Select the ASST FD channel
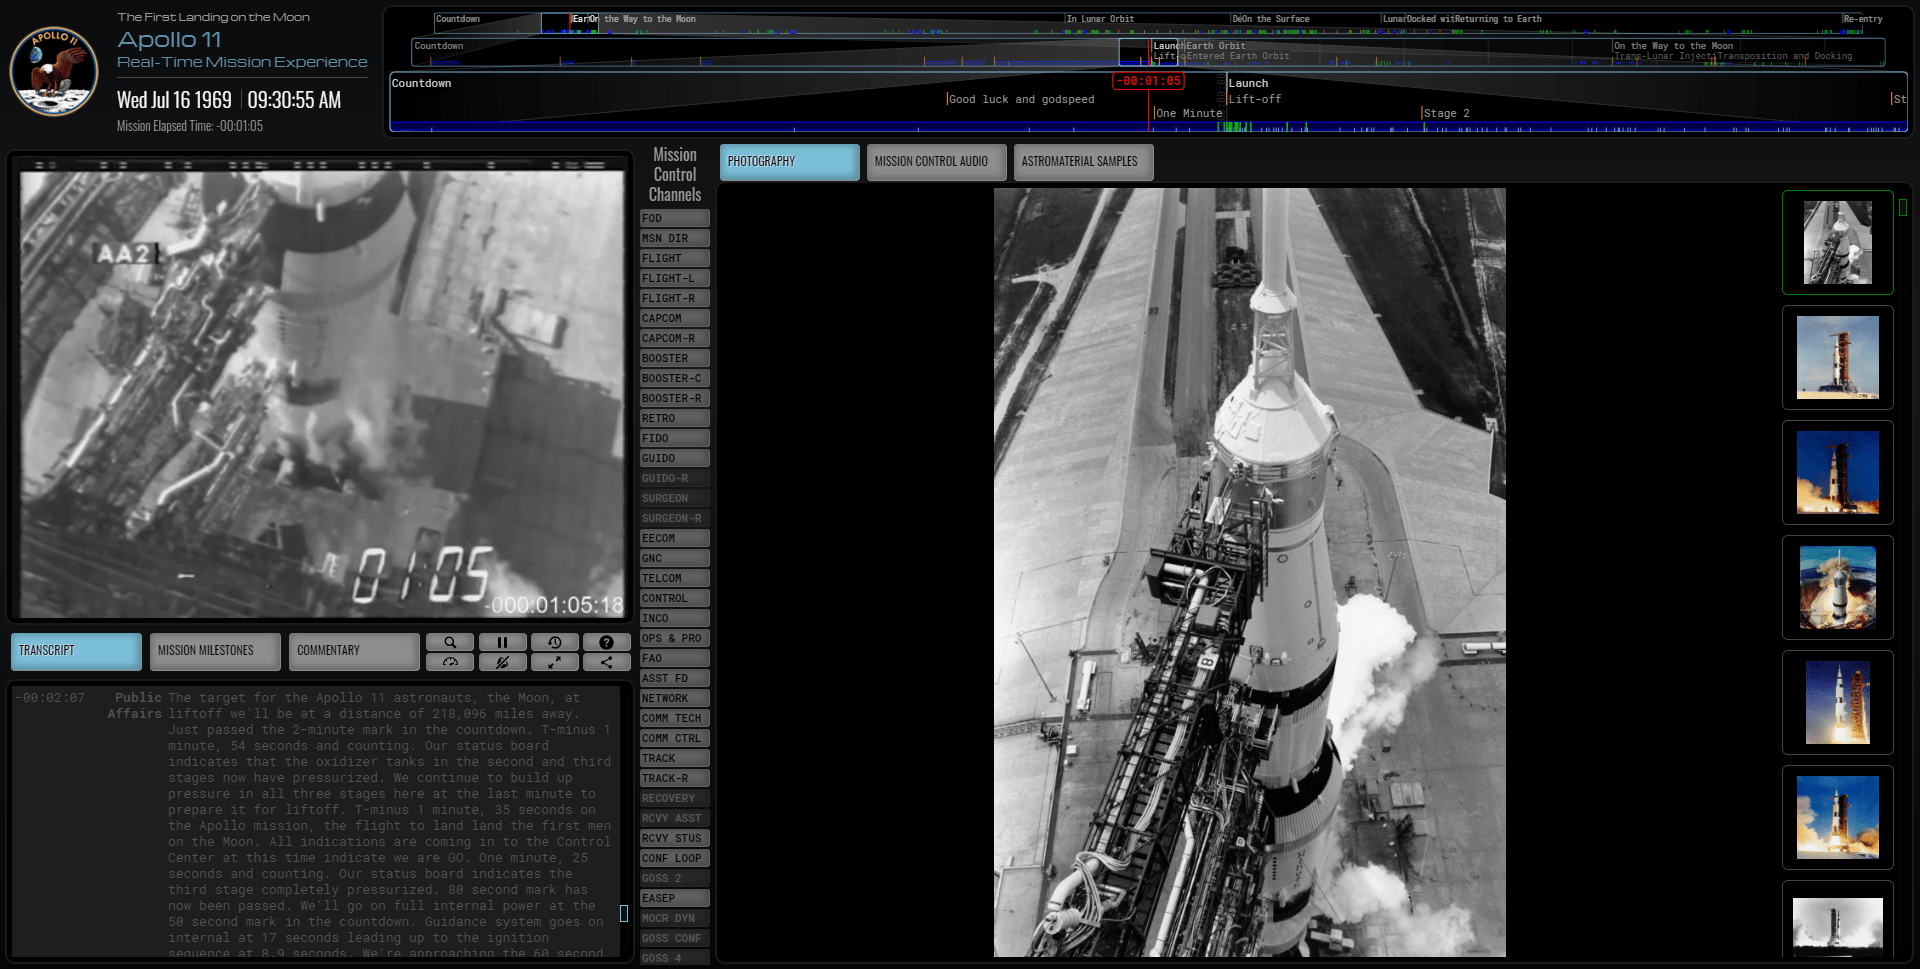 [x=675, y=678]
